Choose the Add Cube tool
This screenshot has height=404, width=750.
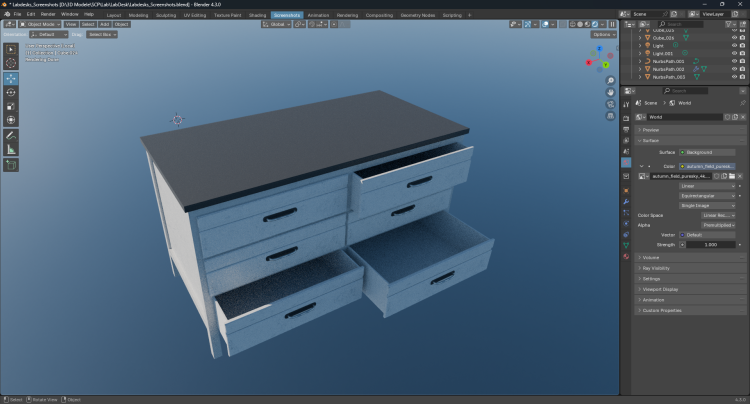coord(12,164)
